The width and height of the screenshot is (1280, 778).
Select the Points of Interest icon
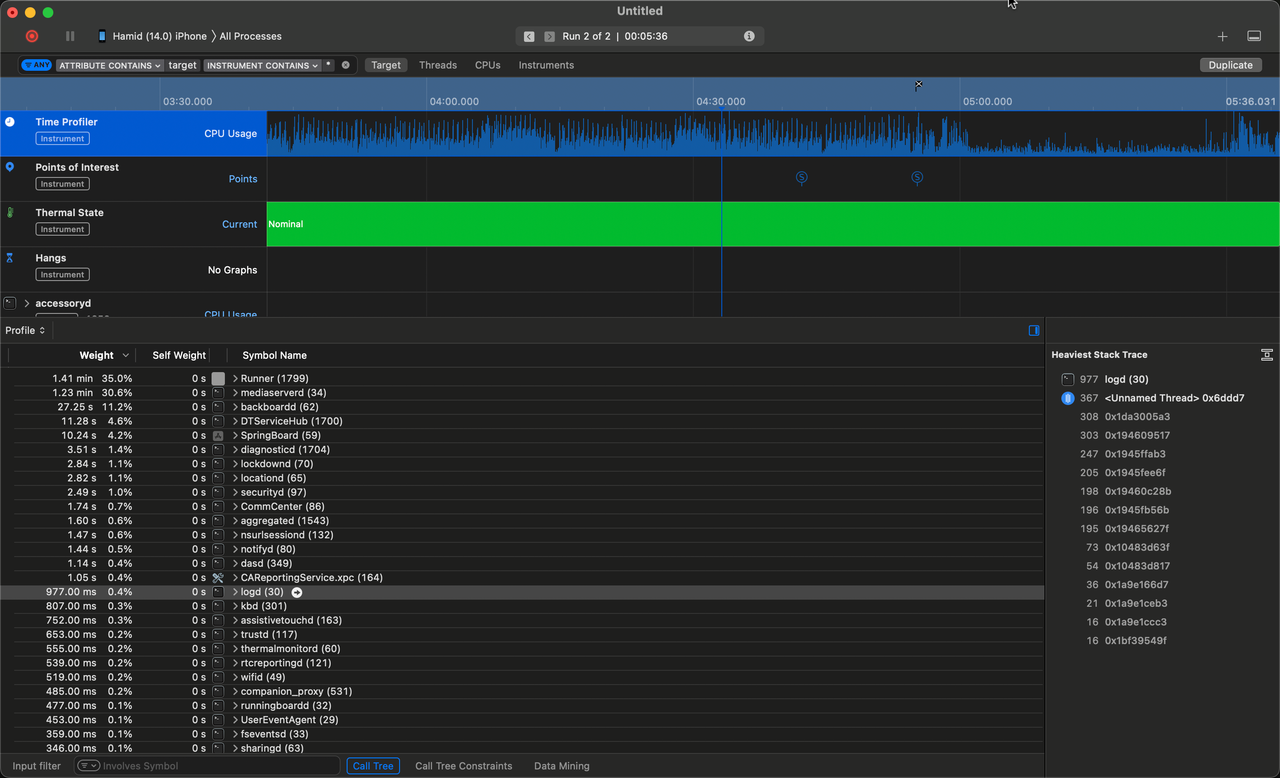10,167
